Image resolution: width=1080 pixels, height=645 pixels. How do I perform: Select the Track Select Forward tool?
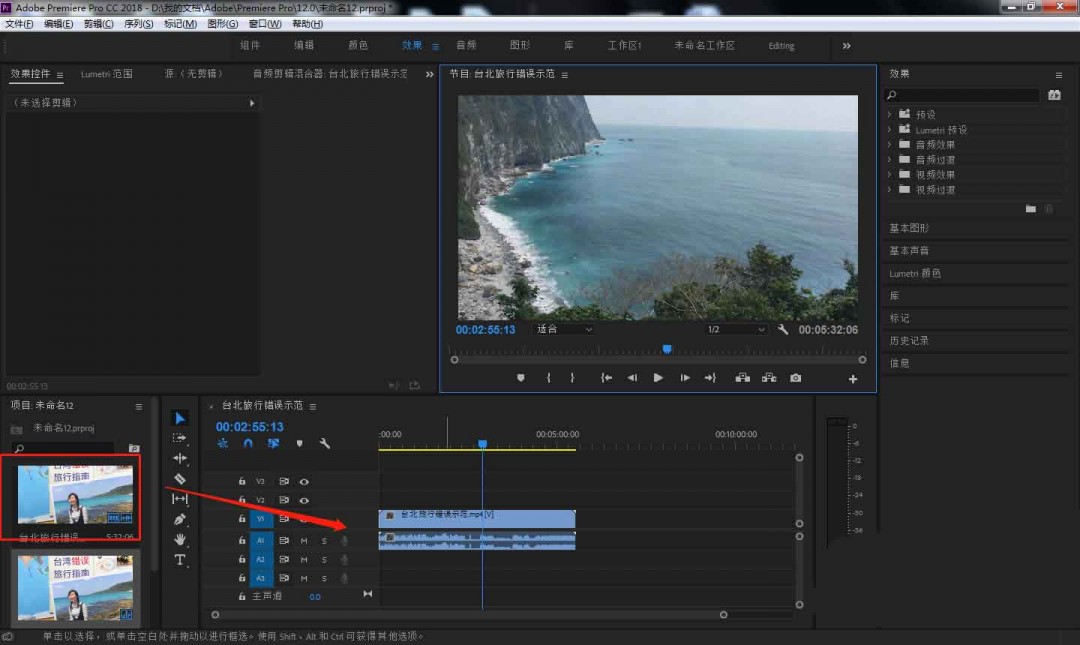[x=180, y=438]
